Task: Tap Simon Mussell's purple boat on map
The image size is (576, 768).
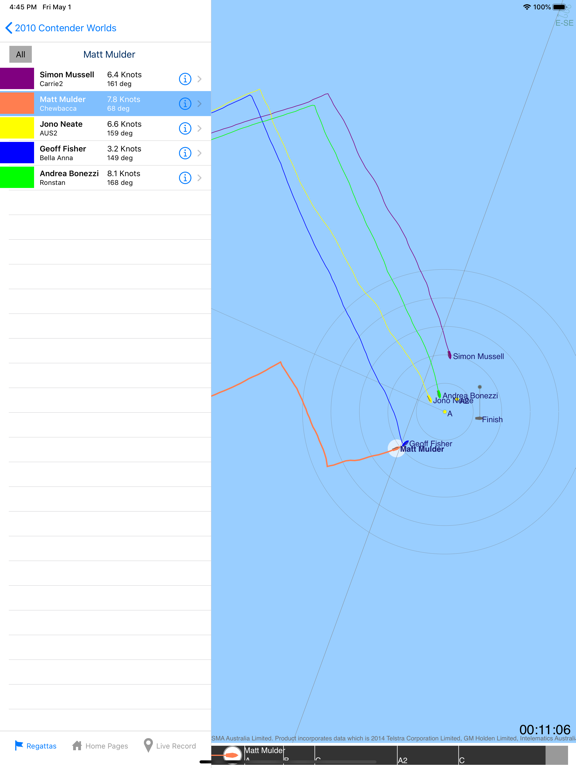Action: point(449,355)
